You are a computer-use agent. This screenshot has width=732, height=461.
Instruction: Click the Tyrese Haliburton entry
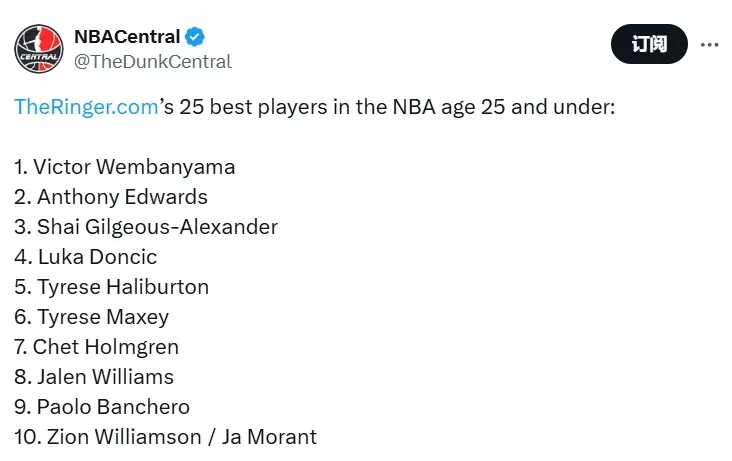(x=123, y=287)
